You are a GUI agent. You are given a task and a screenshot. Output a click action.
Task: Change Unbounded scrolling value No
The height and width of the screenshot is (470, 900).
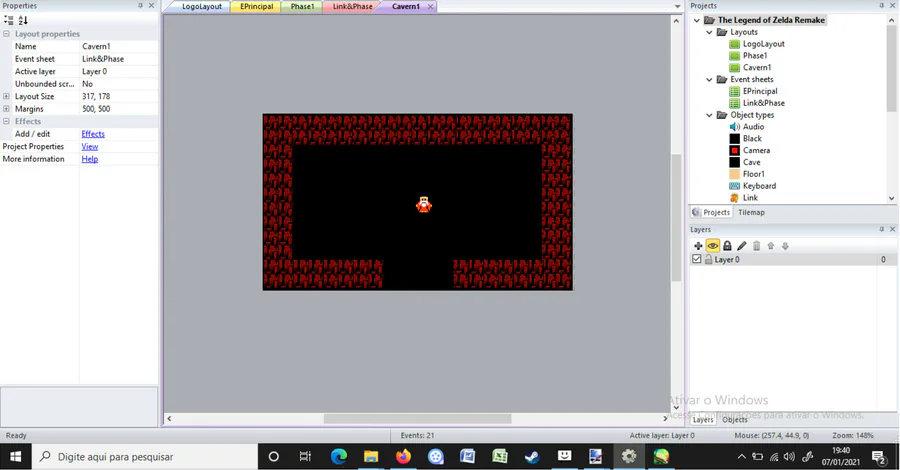pos(119,84)
